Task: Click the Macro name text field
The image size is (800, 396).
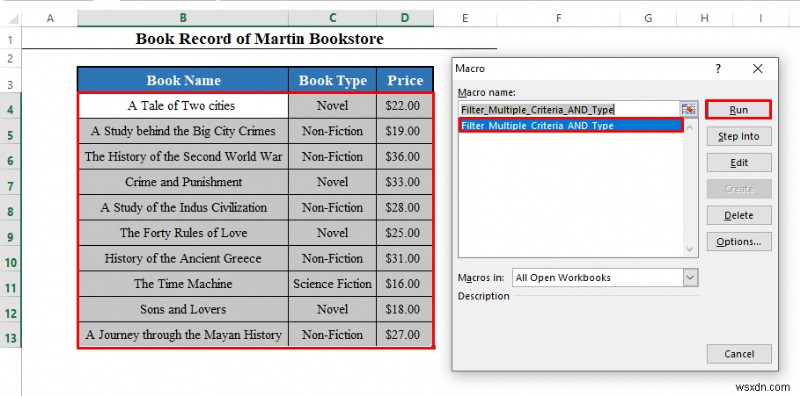Action: [x=569, y=109]
